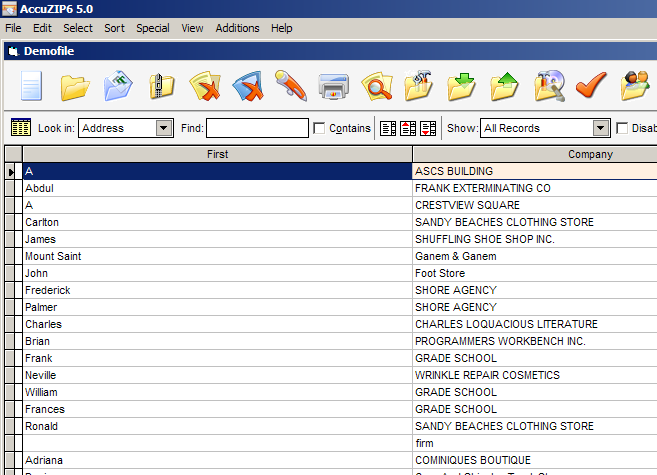Select the Foot Store cell
Image resolution: width=657 pixels, height=475 pixels.
[x=535, y=273]
